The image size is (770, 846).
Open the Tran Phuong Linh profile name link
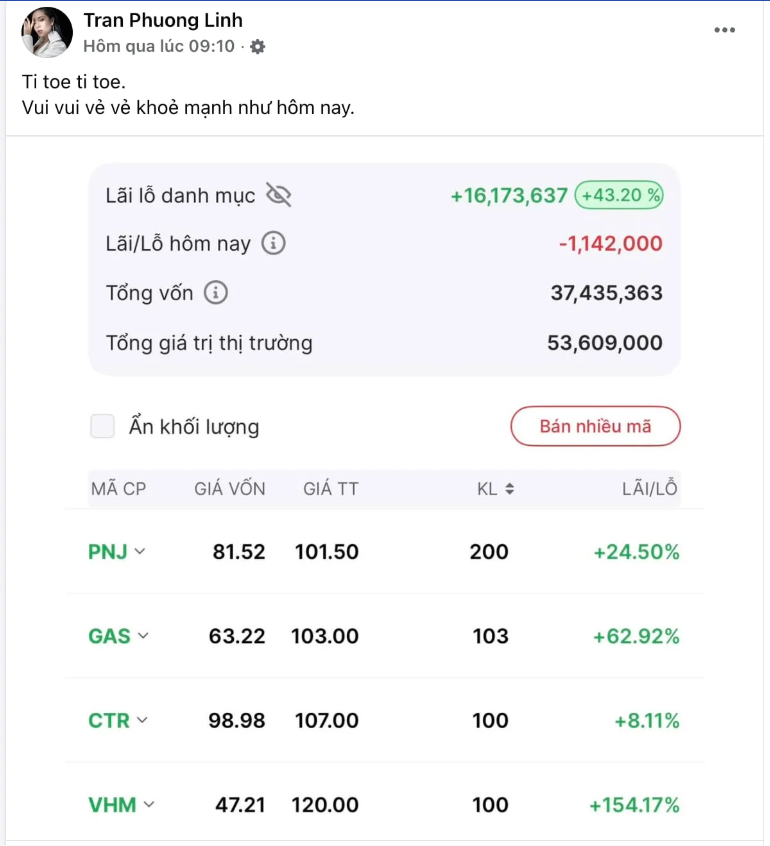[163, 20]
